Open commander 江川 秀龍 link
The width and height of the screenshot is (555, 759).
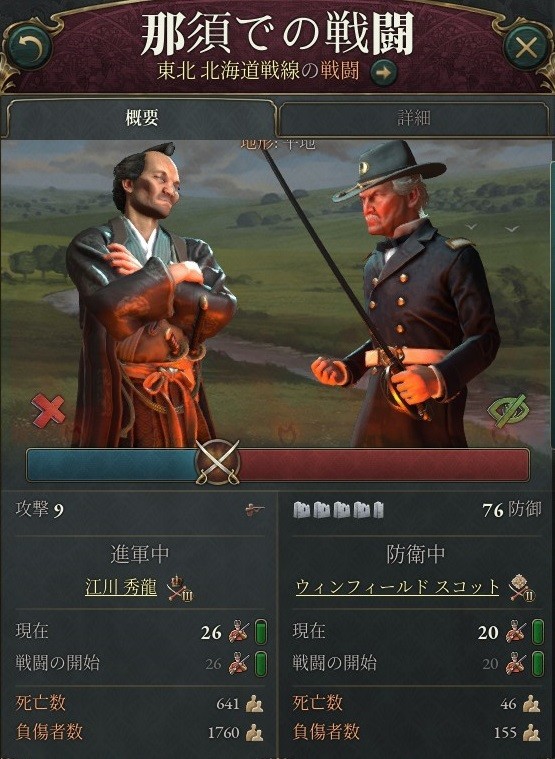tap(121, 587)
